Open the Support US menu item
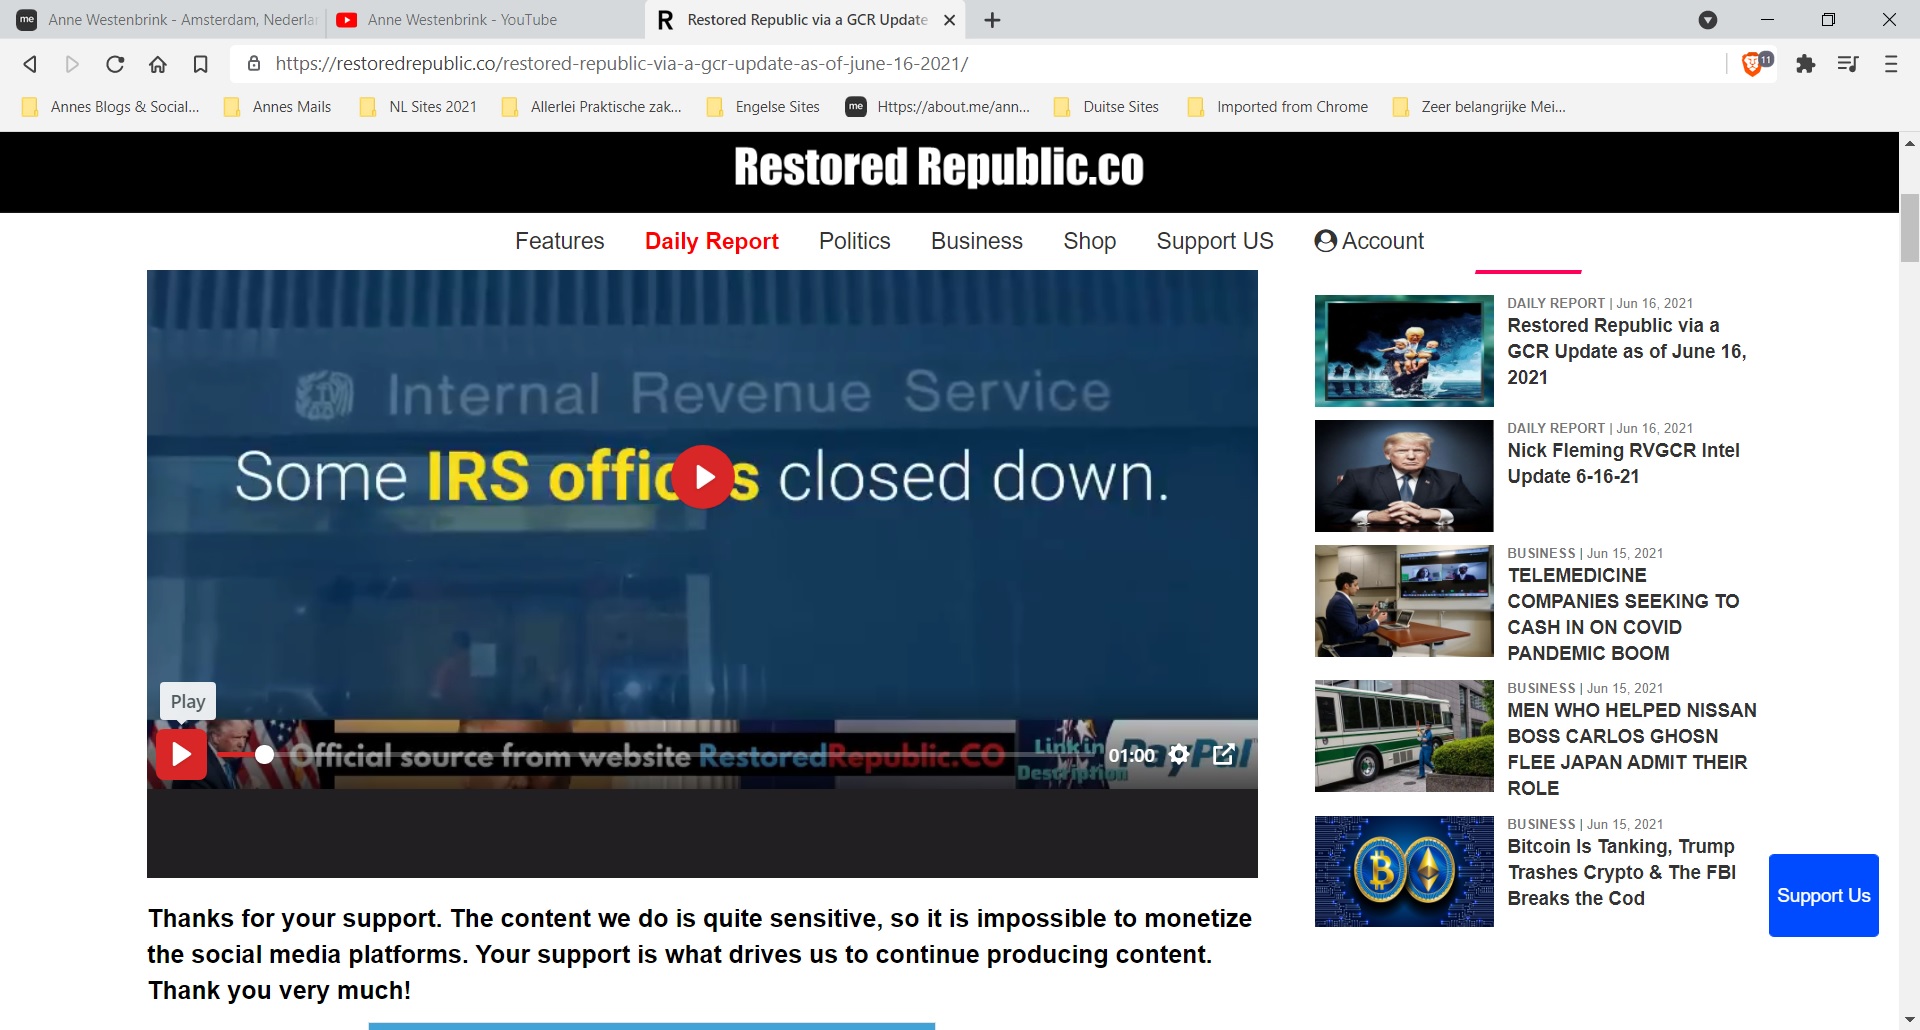The width and height of the screenshot is (1920, 1030). coord(1215,241)
